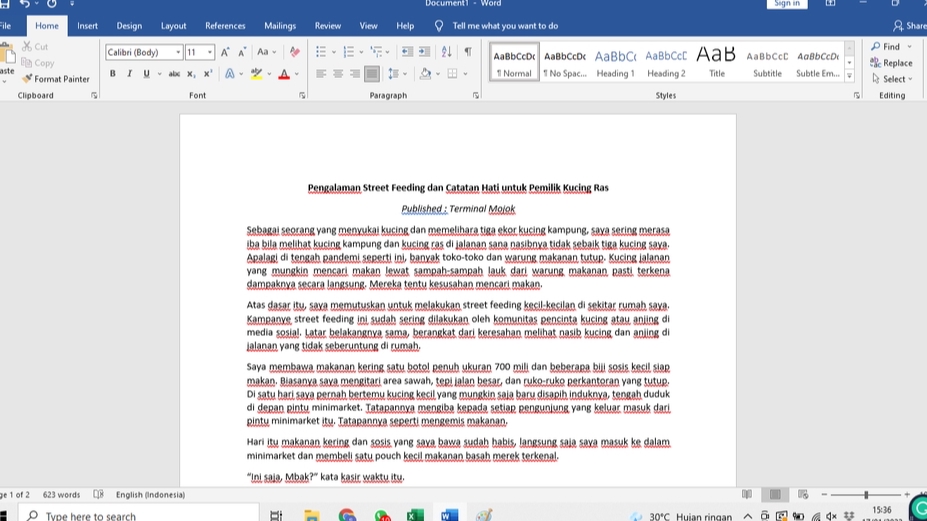Switch to Print Layout view icon
The height and width of the screenshot is (521, 927).
[x=775, y=494]
